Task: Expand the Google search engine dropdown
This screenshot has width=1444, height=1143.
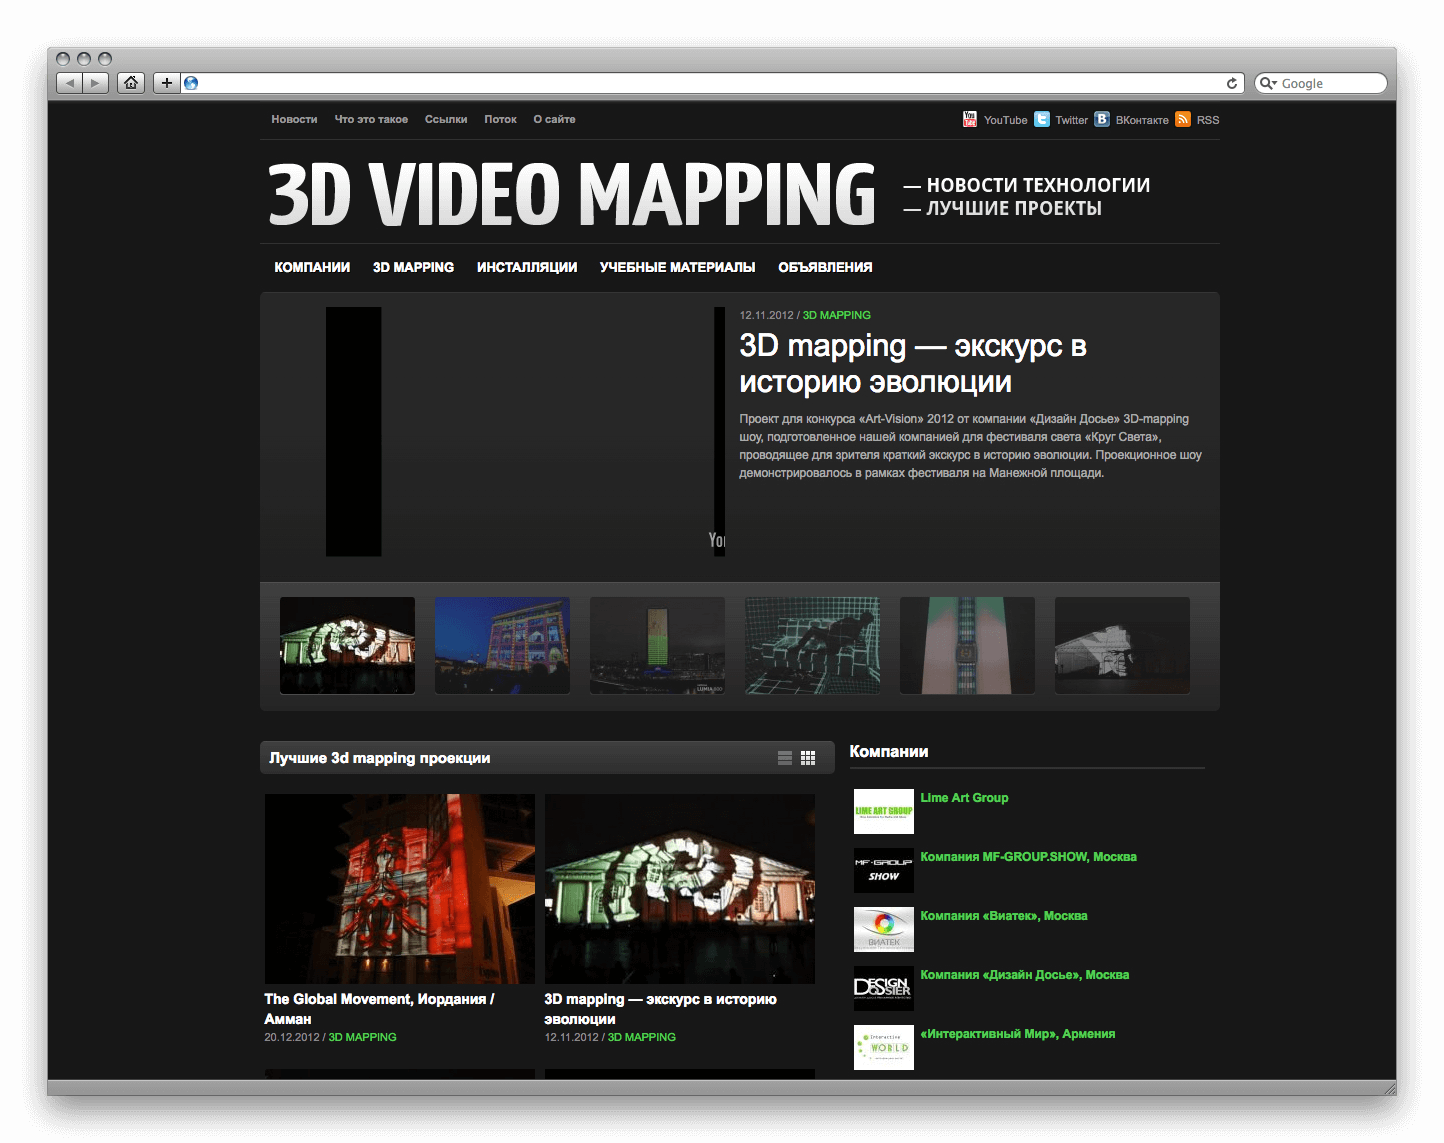Action: tap(1268, 83)
